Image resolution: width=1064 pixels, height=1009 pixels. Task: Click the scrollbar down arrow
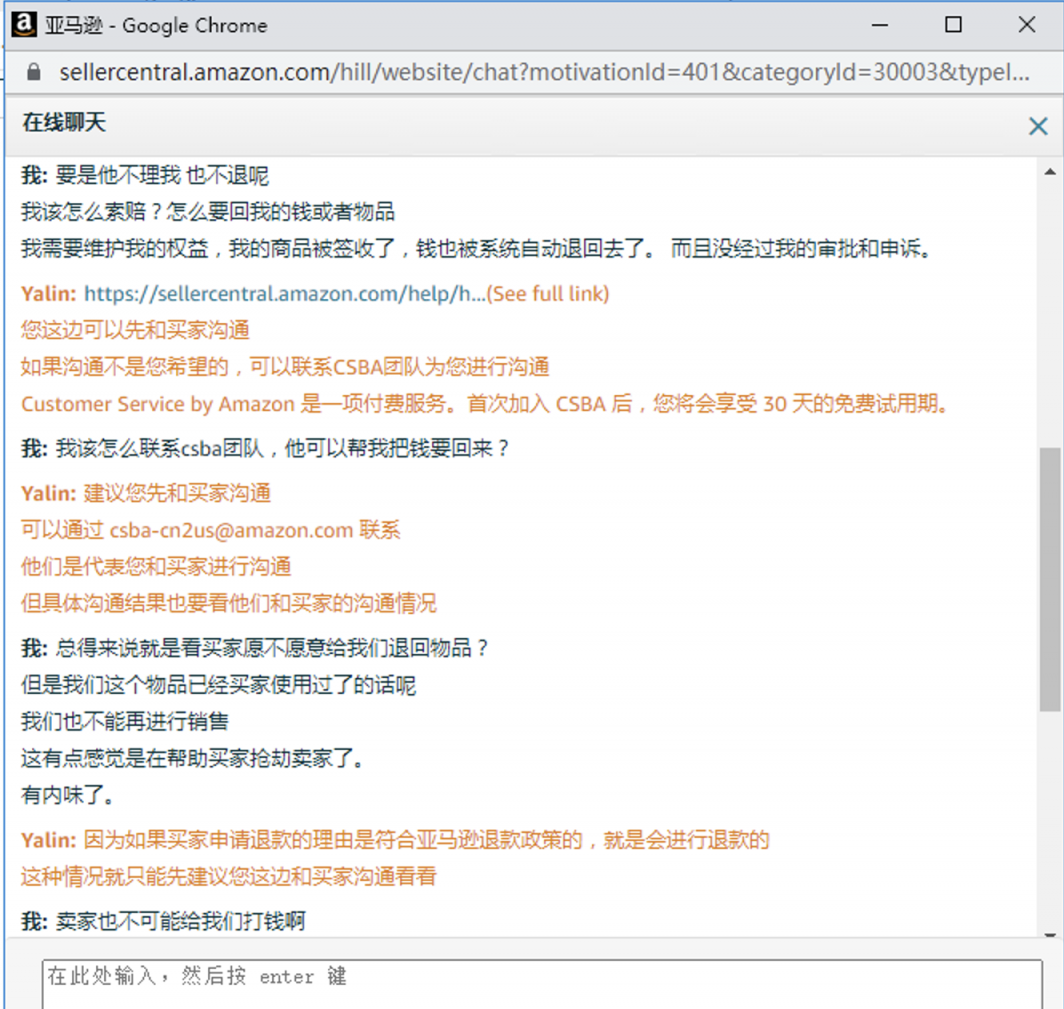pyautogui.click(x=1050, y=934)
